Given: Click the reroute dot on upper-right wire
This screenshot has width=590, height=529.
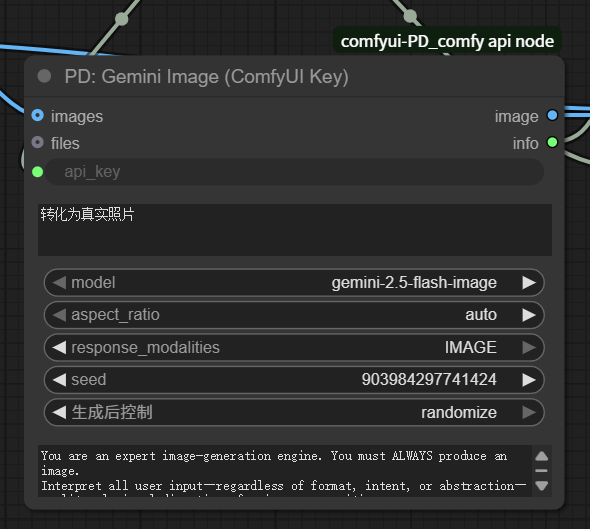Looking at the screenshot, I should [410, 16].
